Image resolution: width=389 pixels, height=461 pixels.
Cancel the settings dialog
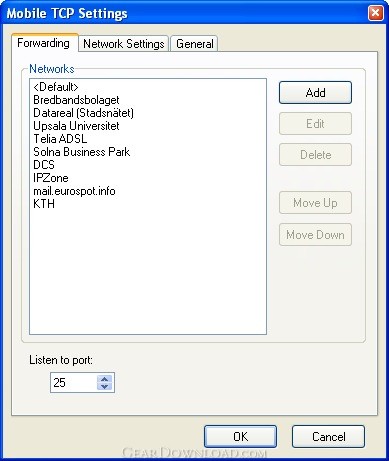click(328, 436)
